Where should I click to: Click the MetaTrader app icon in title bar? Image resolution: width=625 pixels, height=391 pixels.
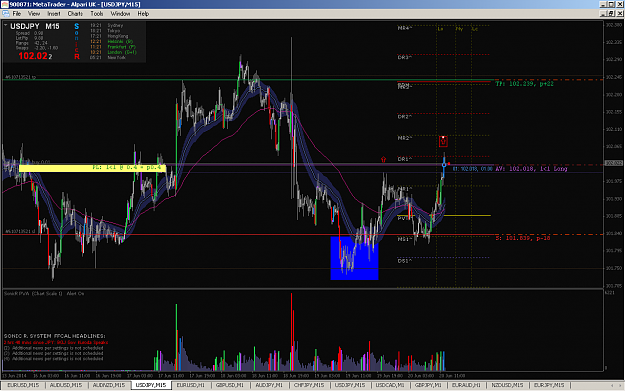click(5, 4)
